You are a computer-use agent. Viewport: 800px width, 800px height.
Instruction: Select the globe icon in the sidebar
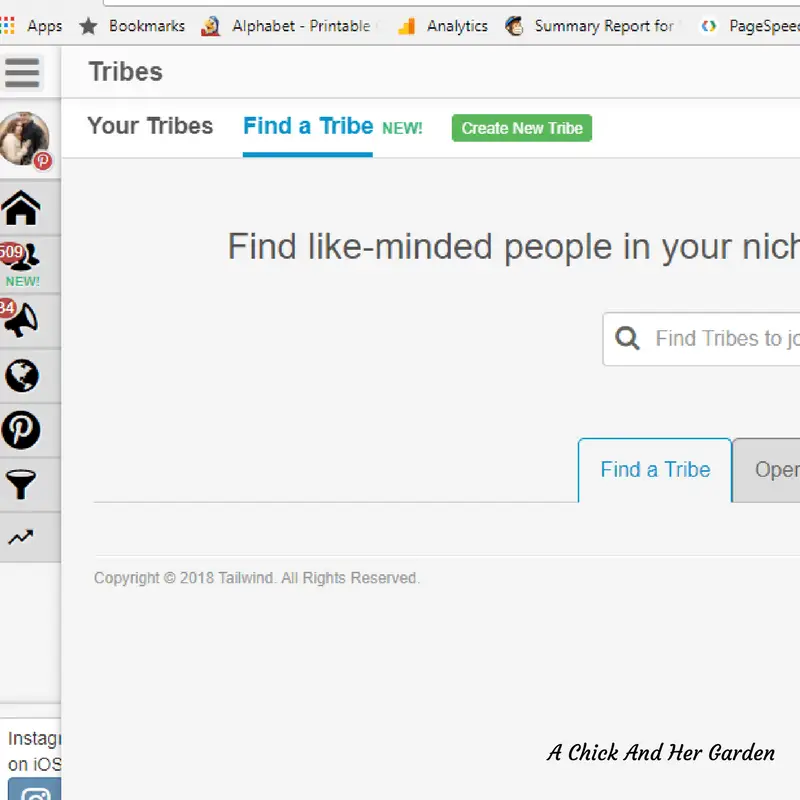(21, 376)
